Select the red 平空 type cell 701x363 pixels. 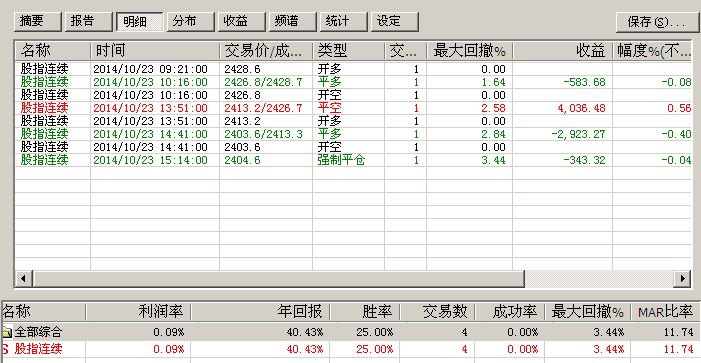pyautogui.click(x=330, y=108)
